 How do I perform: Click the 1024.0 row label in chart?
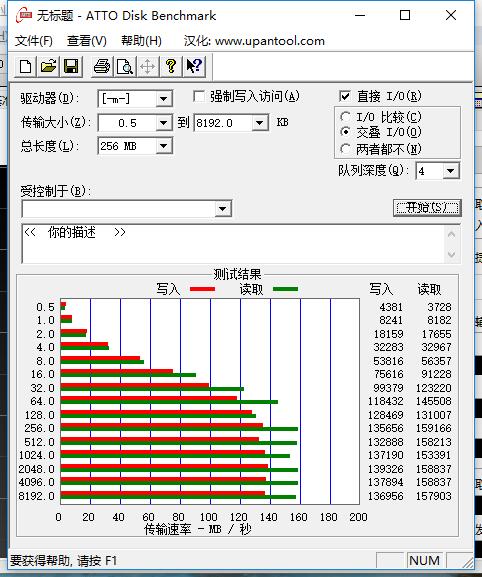pyautogui.click(x=36, y=455)
